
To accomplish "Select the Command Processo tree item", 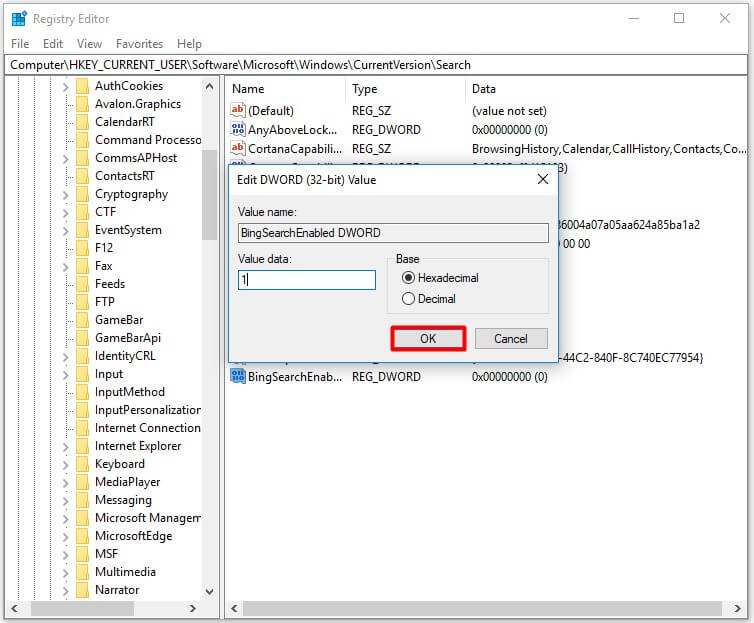I will click(148, 140).
